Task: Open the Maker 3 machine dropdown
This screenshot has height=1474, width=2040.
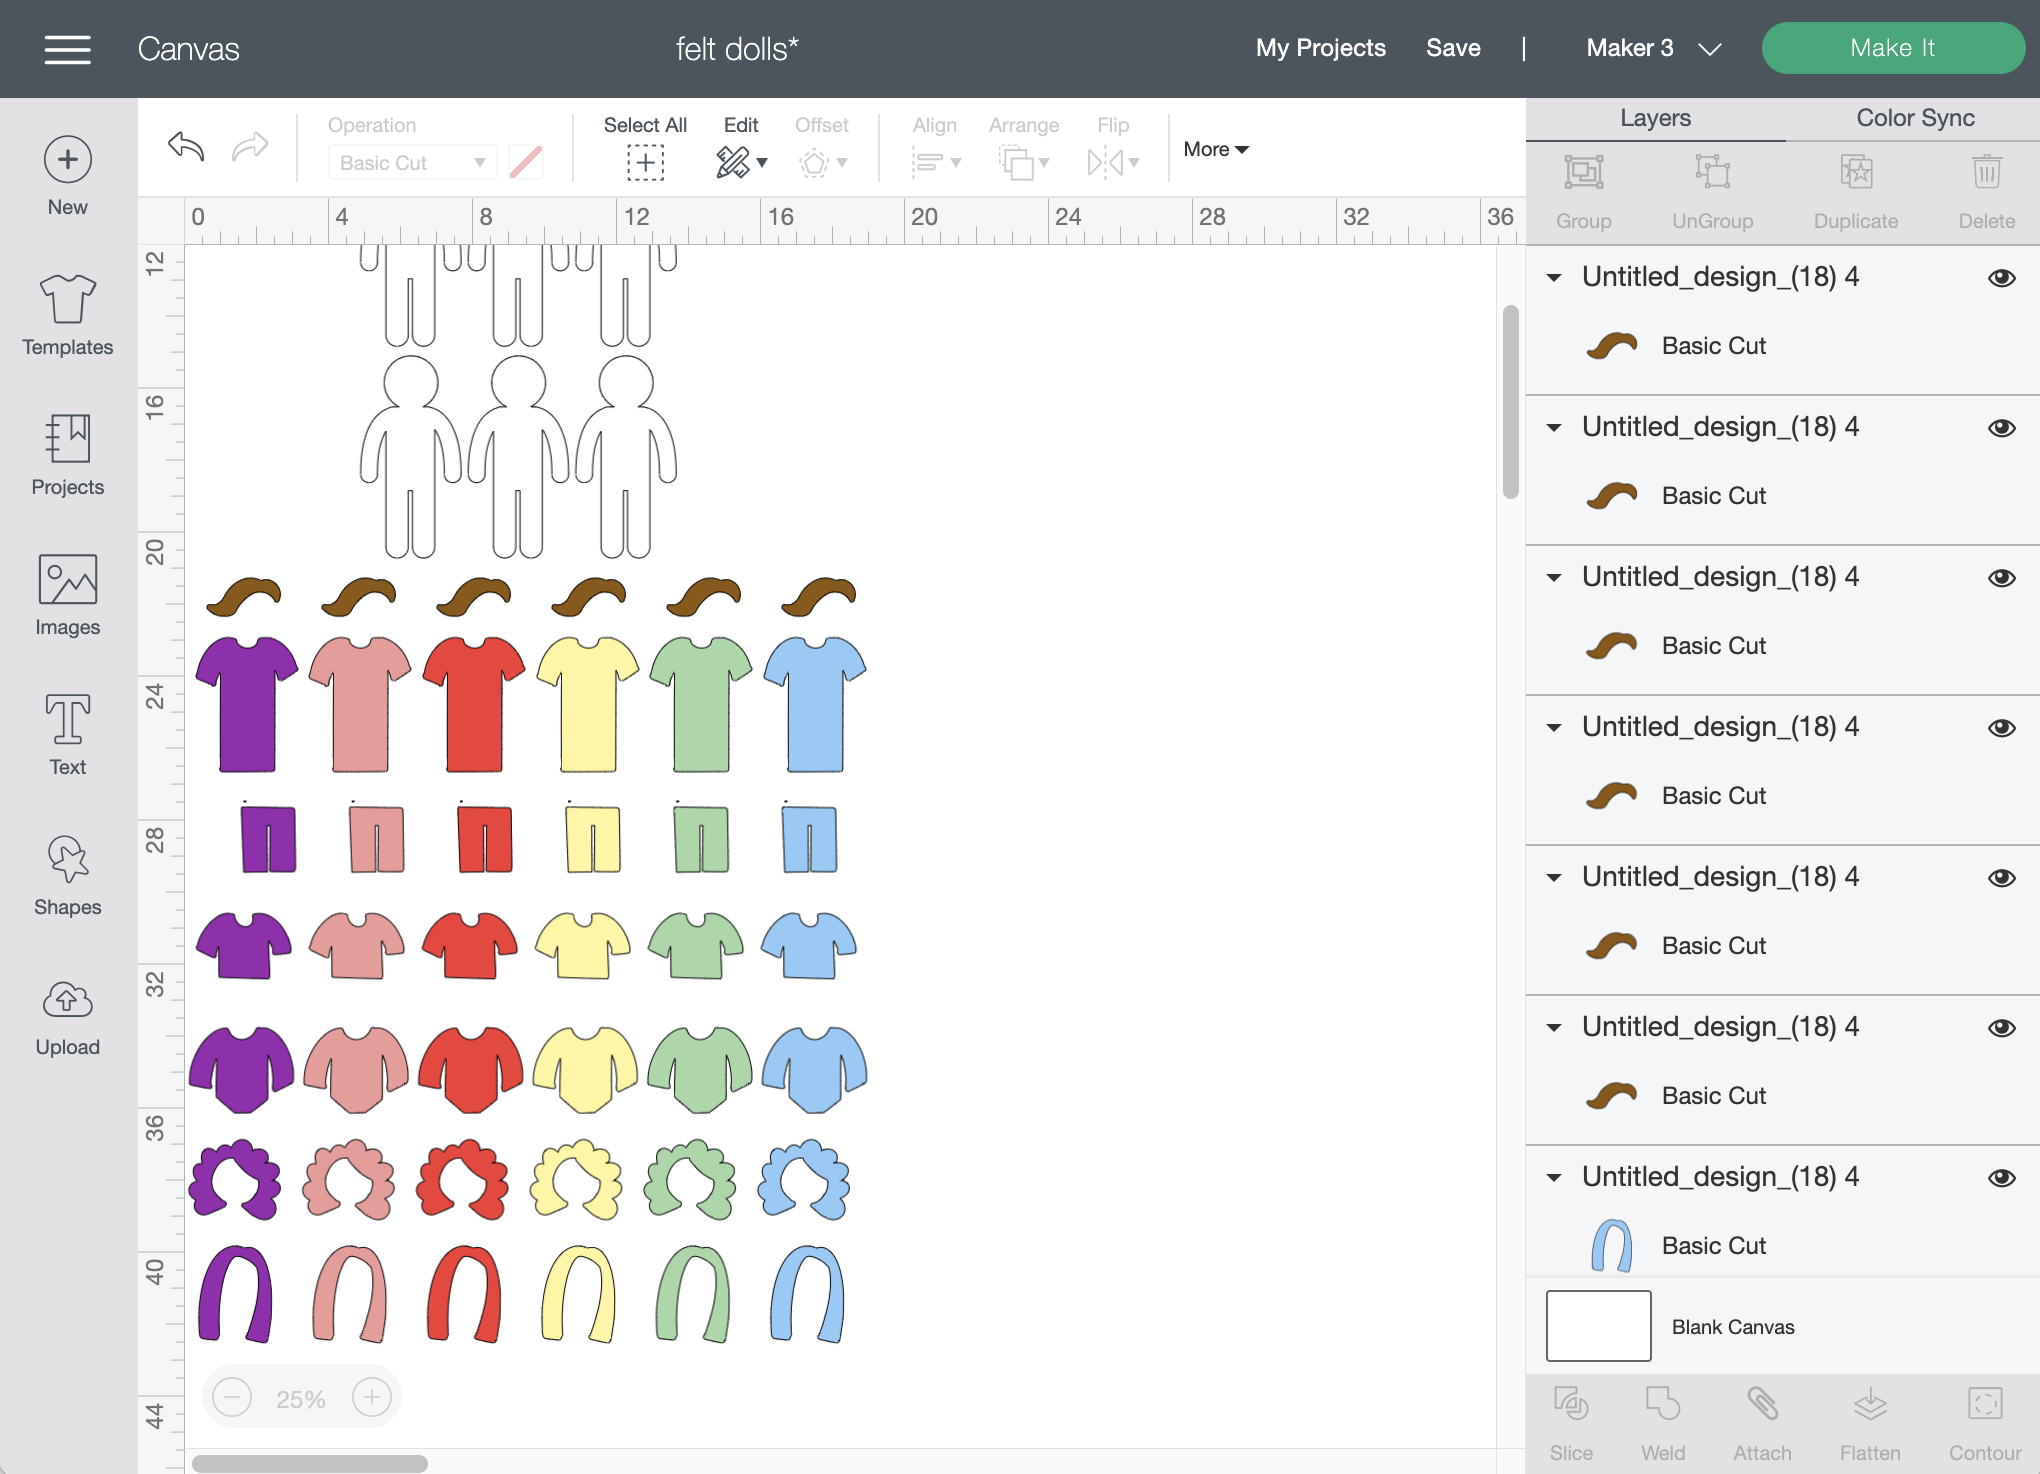Action: pos(1654,48)
